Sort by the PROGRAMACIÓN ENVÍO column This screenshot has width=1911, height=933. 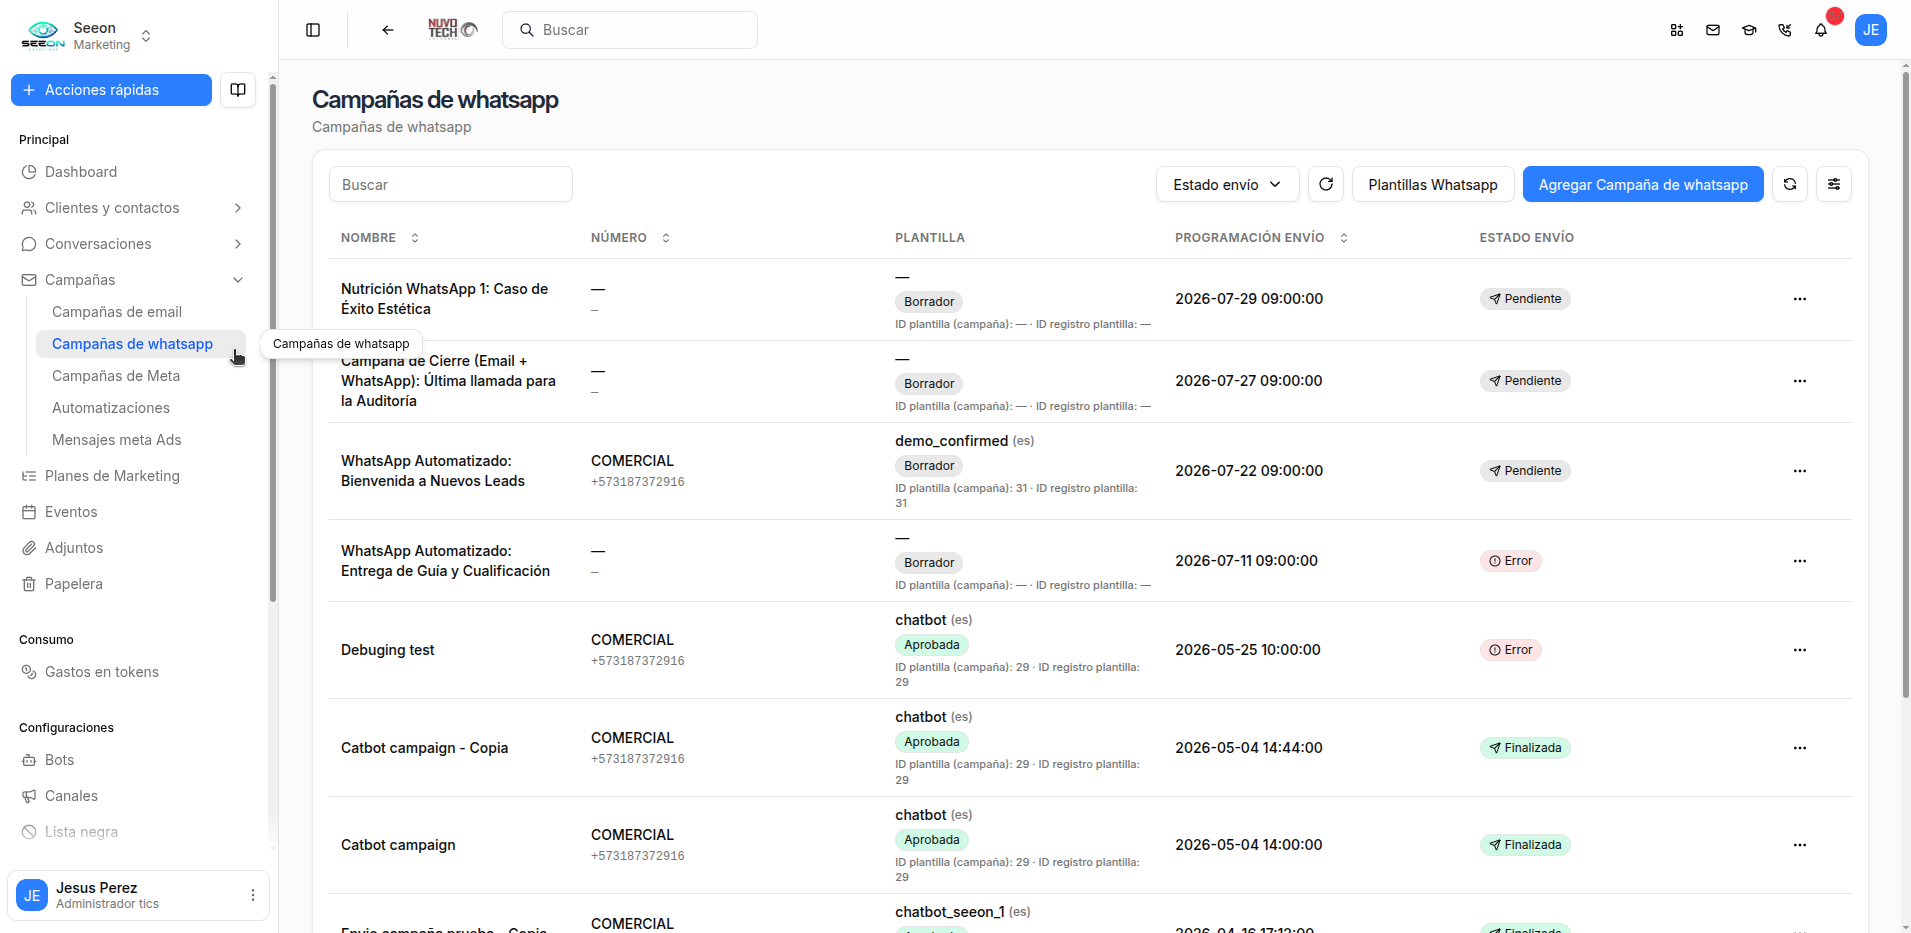pyautogui.click(x=1261, y=238)
